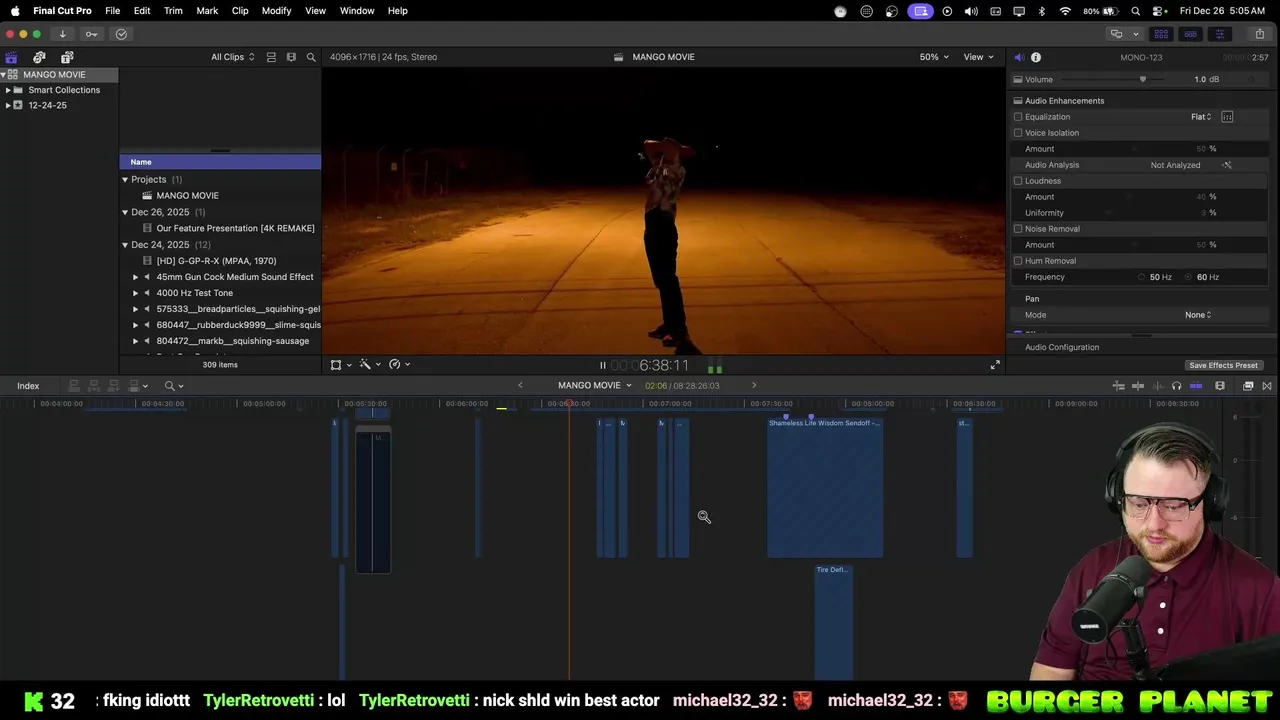The width and height of the screenshot is (1280, 720).
Task: Enable the Loudness checkbox
Action: 1018,181
